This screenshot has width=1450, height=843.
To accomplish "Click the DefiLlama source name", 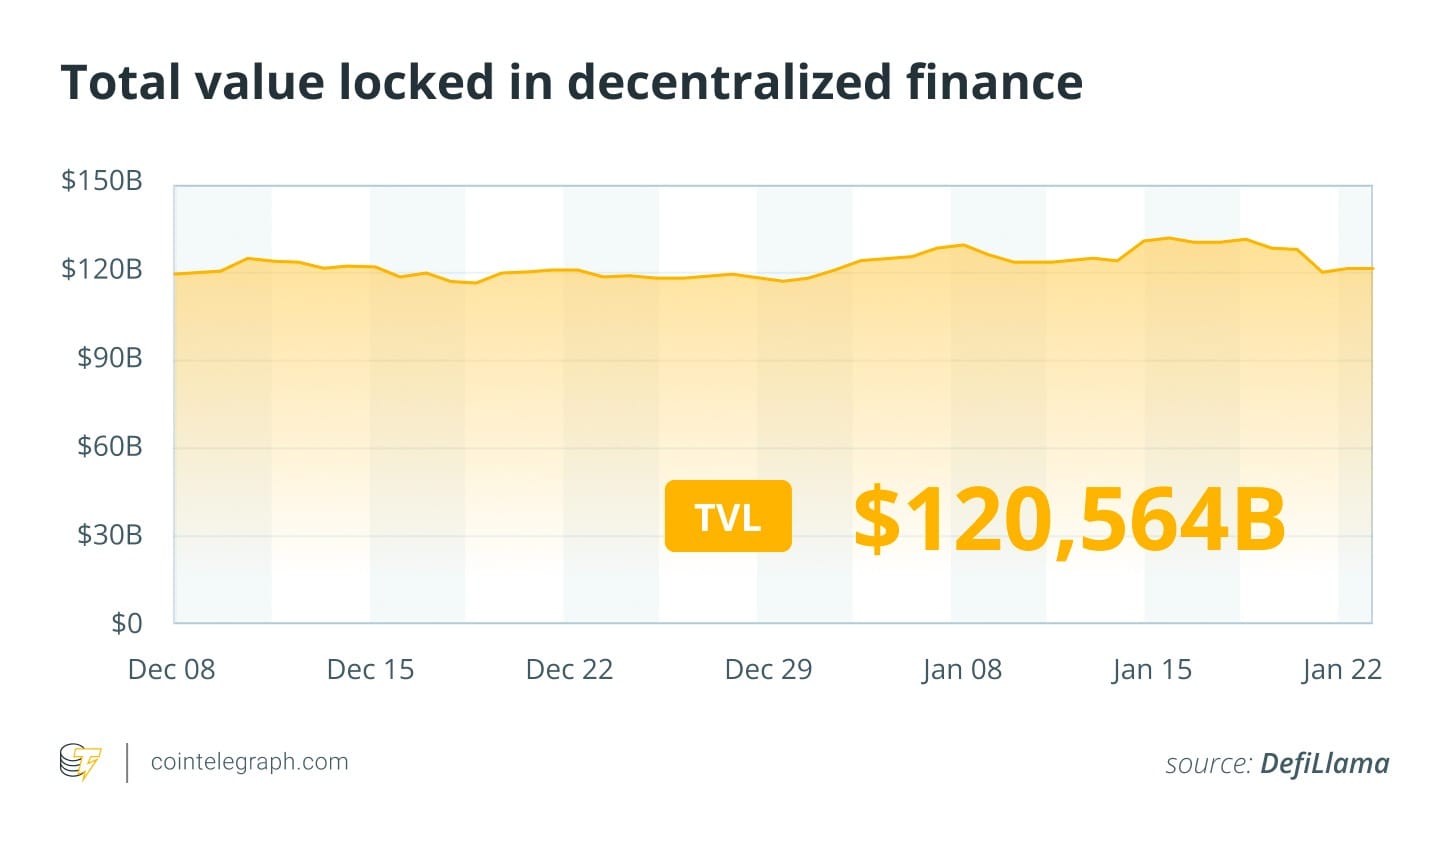I will 1324,764.
